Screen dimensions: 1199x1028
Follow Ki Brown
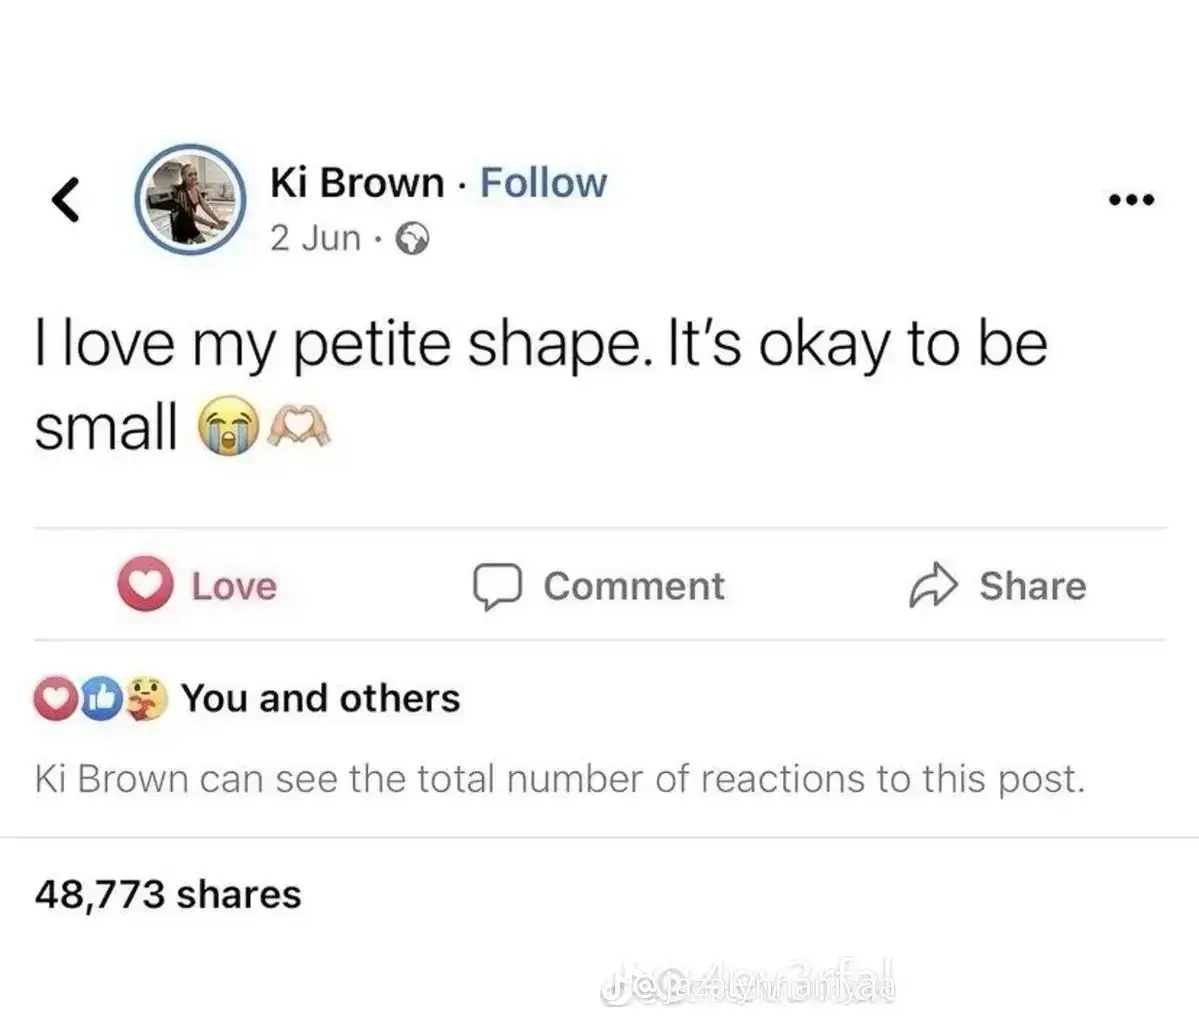pyautogui.click(x=543, y=184)
